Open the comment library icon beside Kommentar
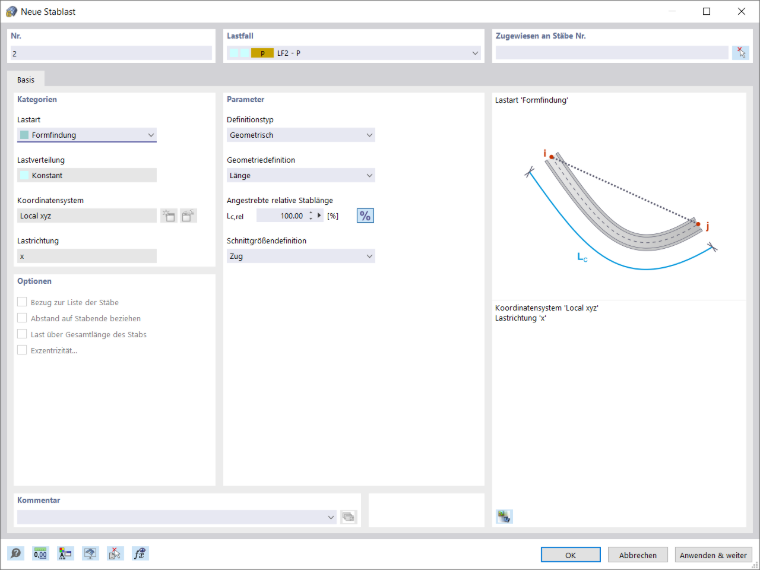760x570 pixels. (348, 517)
